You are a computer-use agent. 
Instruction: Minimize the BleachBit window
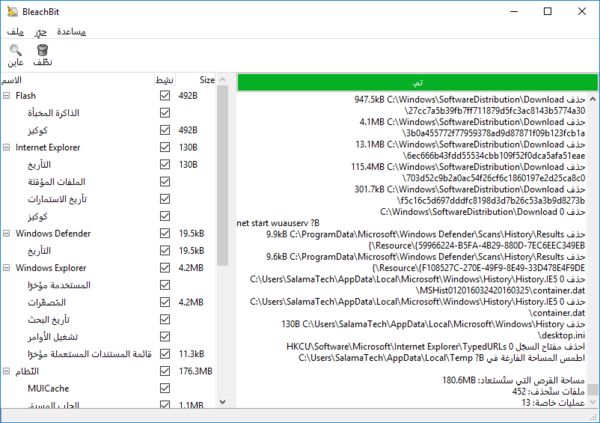pos(514,11)
